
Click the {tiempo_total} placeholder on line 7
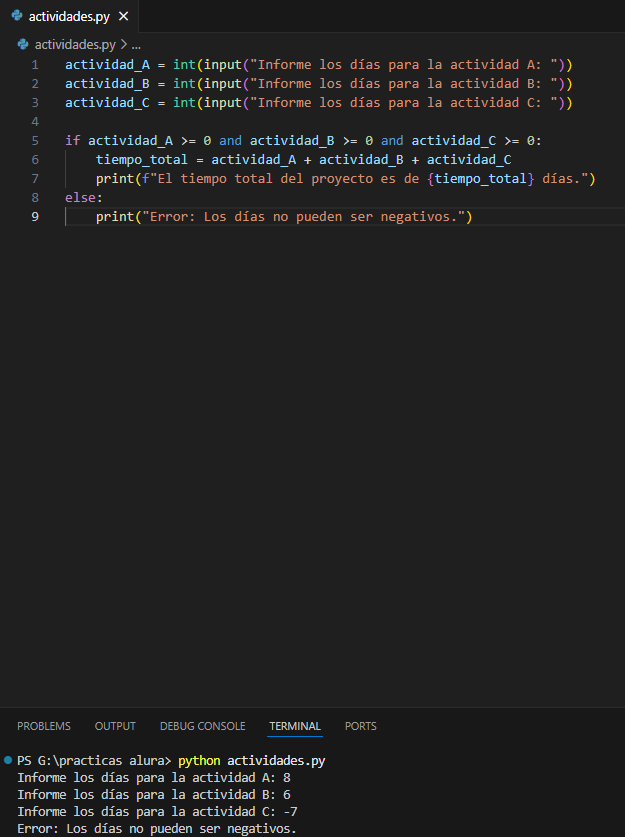pos(480,179)
